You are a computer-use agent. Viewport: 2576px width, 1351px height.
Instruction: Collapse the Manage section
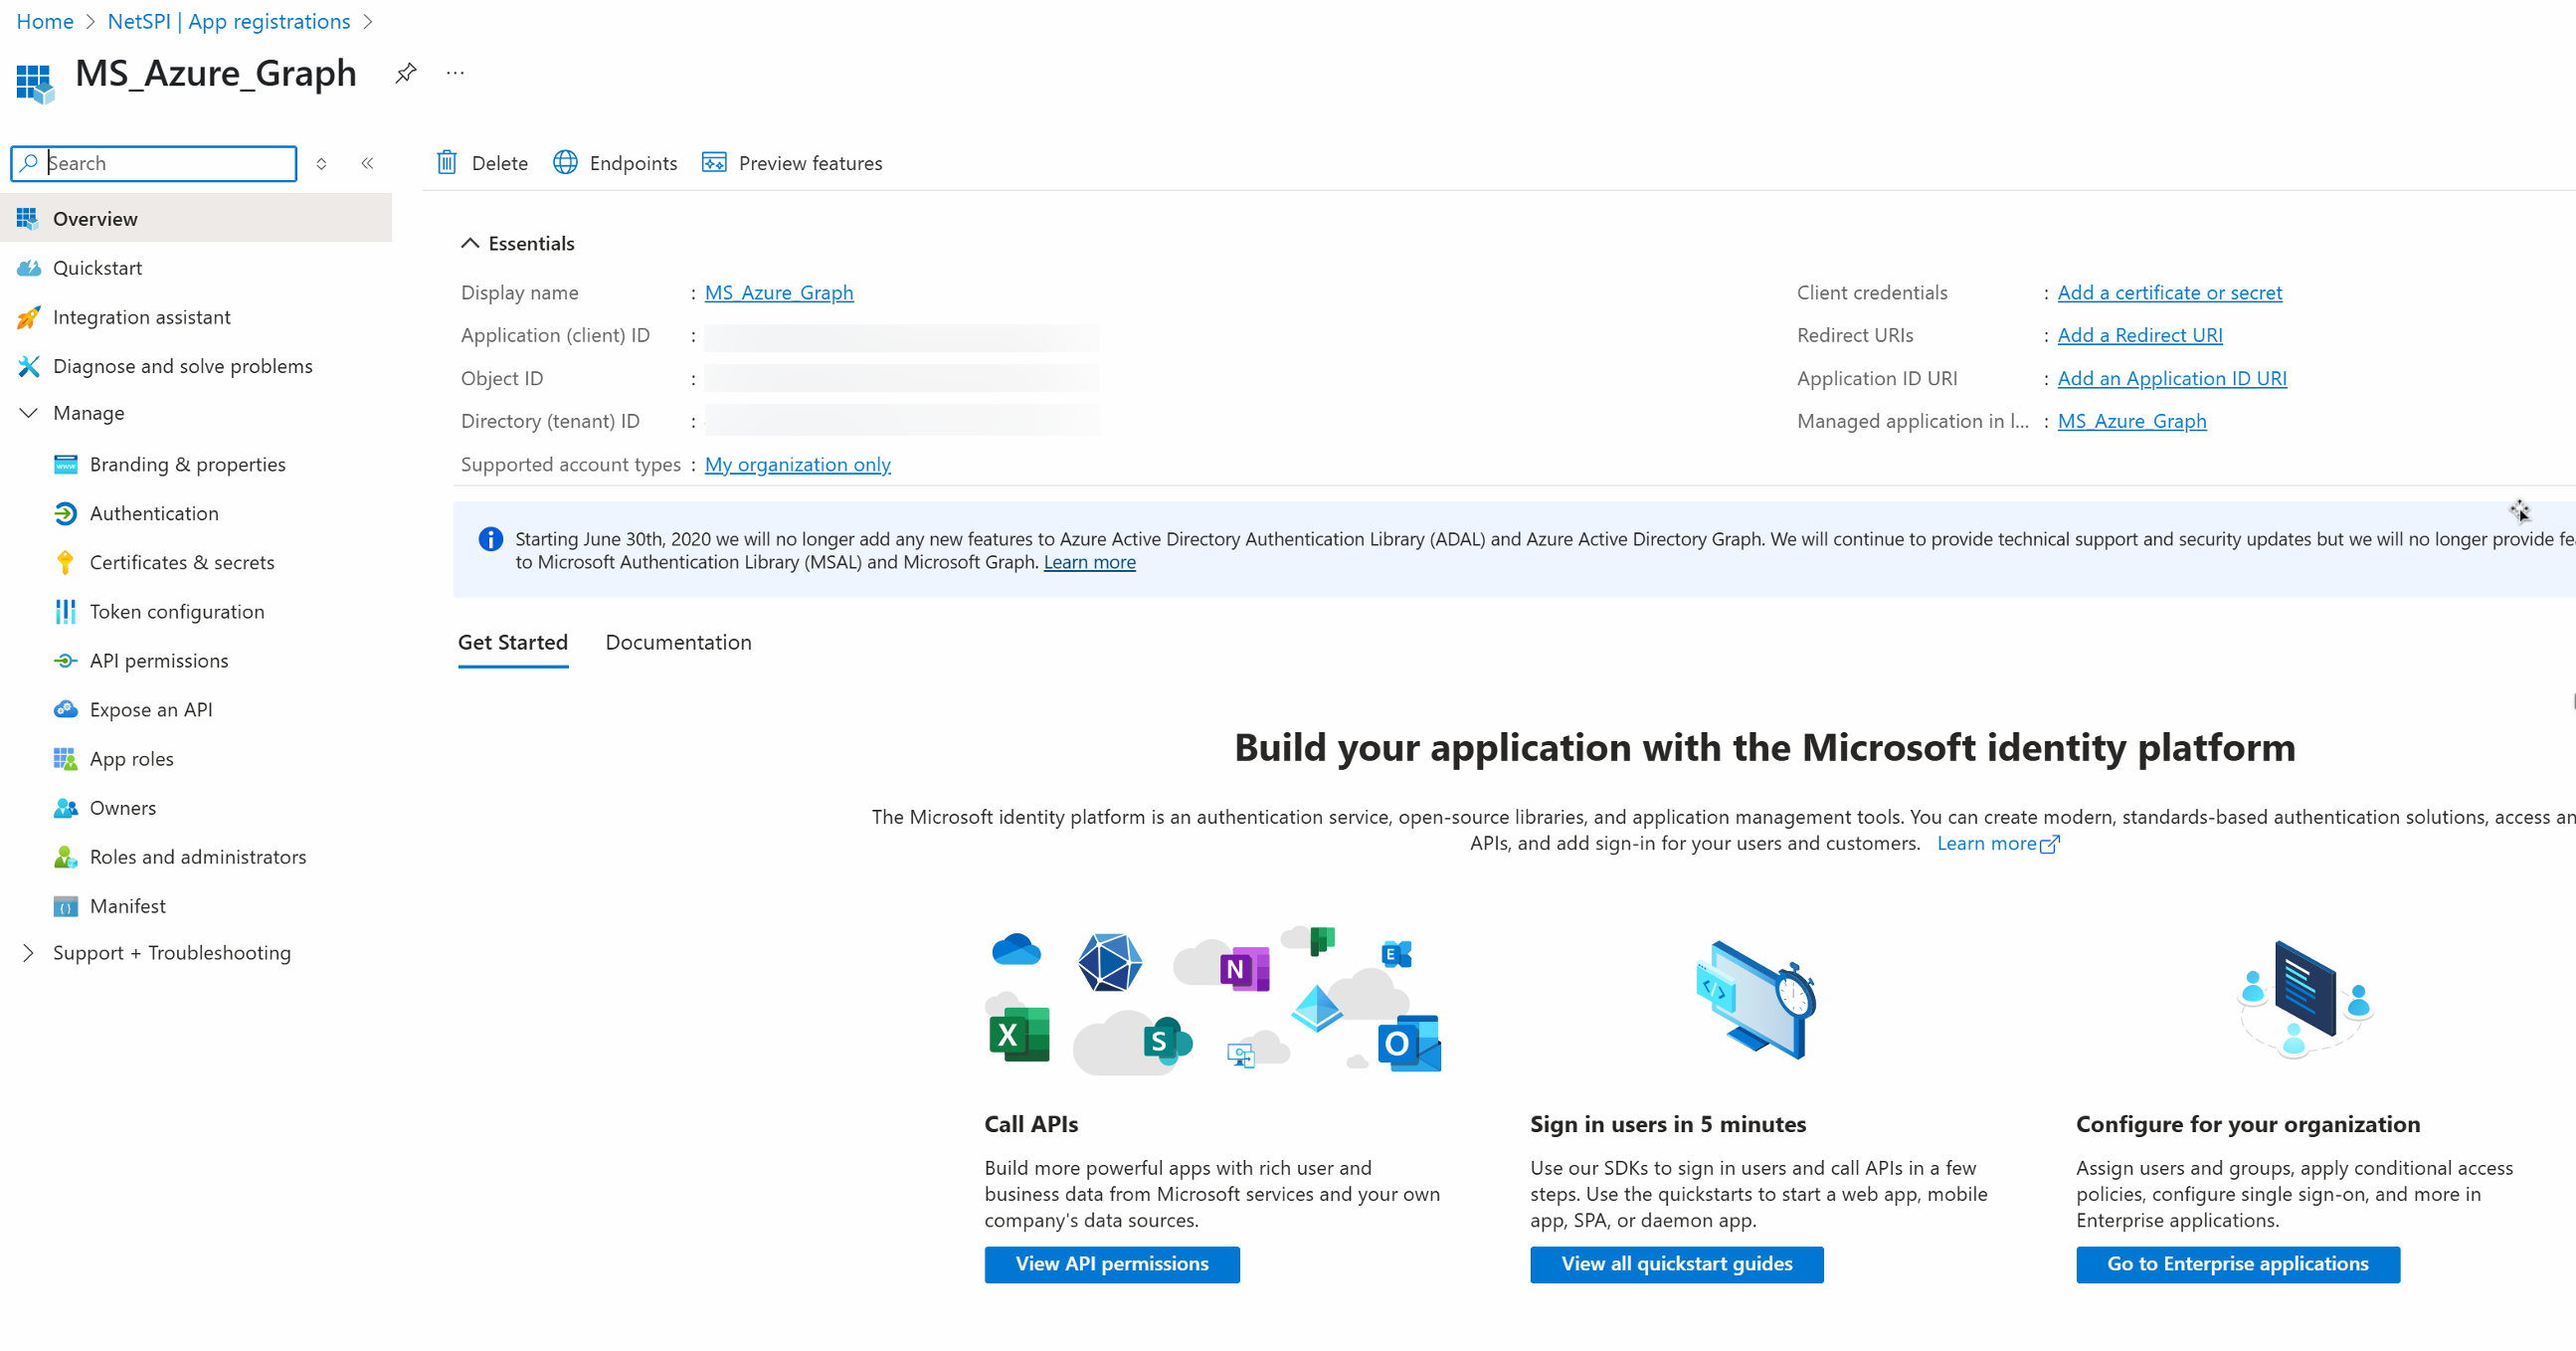28,412
